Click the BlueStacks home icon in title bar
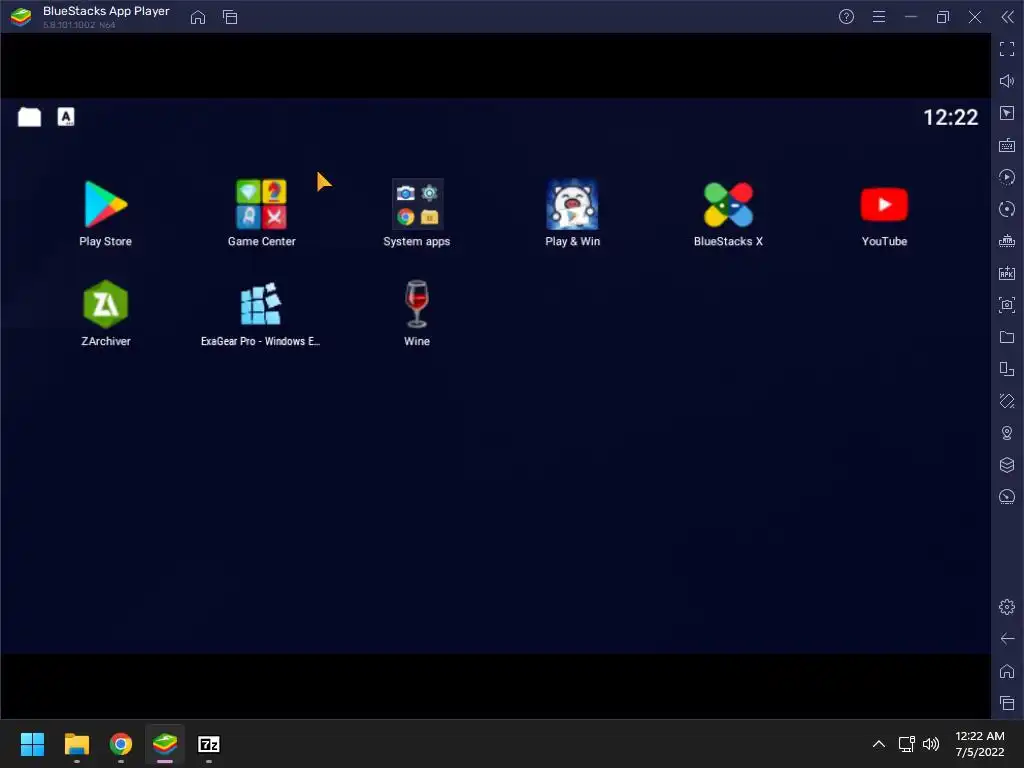The image size is (1024, 768). [198, 17]
